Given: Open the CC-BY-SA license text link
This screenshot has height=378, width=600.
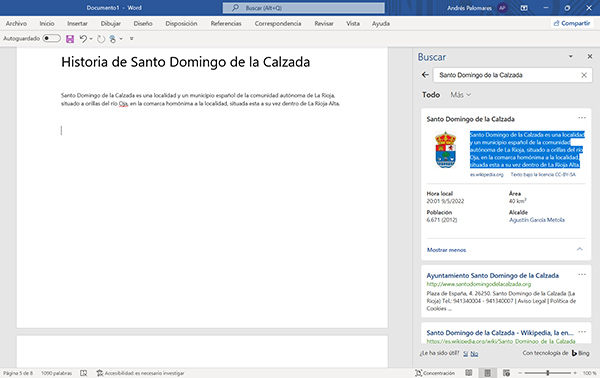Looking at the screenshot, I should coord(543,174).
